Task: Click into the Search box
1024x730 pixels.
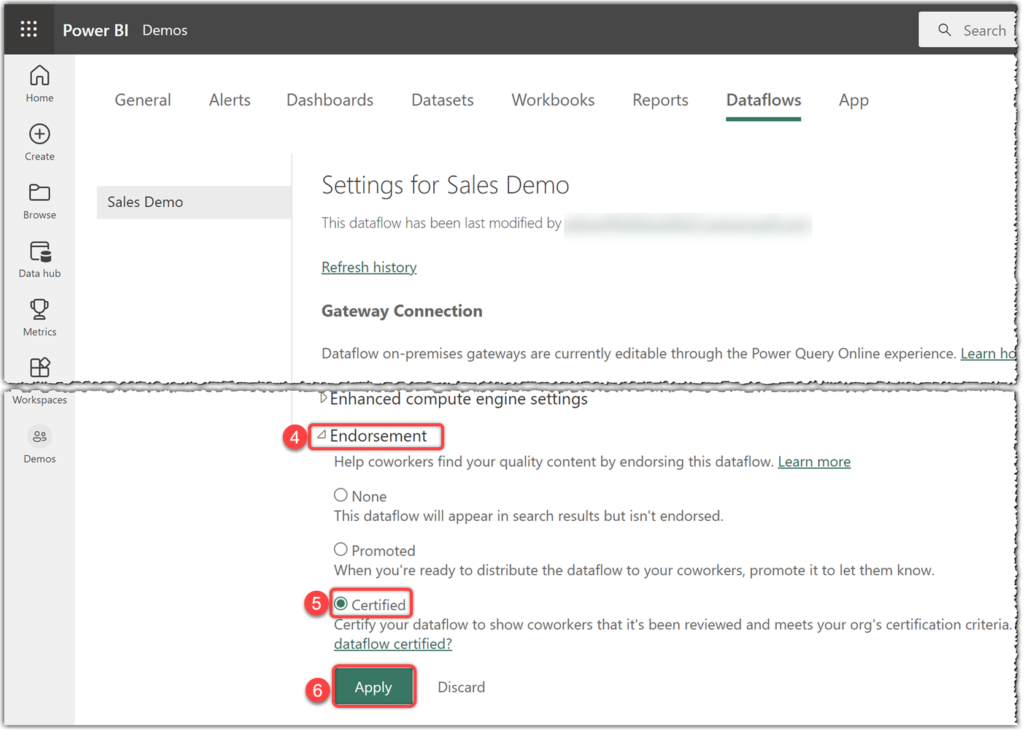Action: coord(967,30)
